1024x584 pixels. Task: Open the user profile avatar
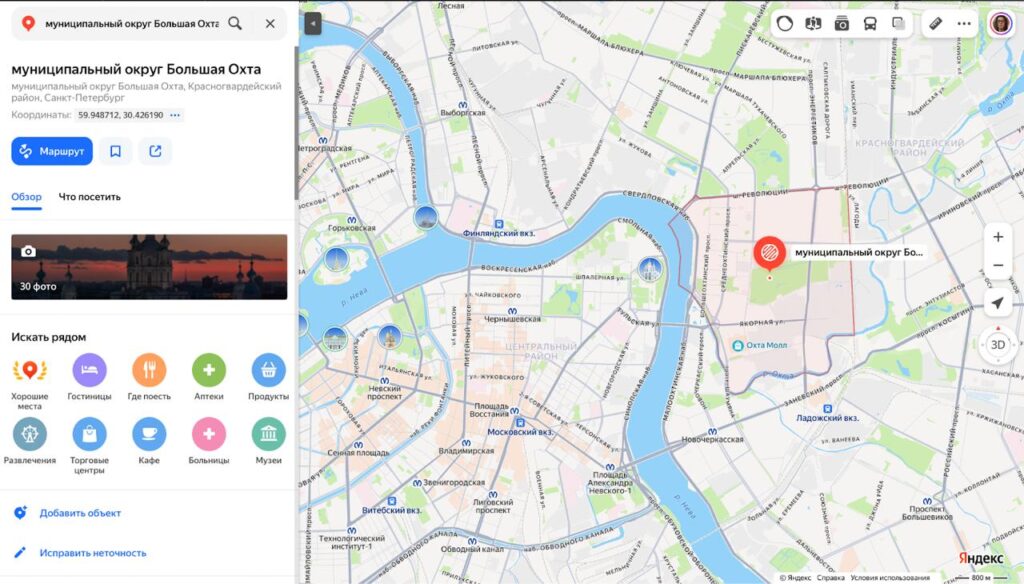pyautogui.click(x=999, y=23)
